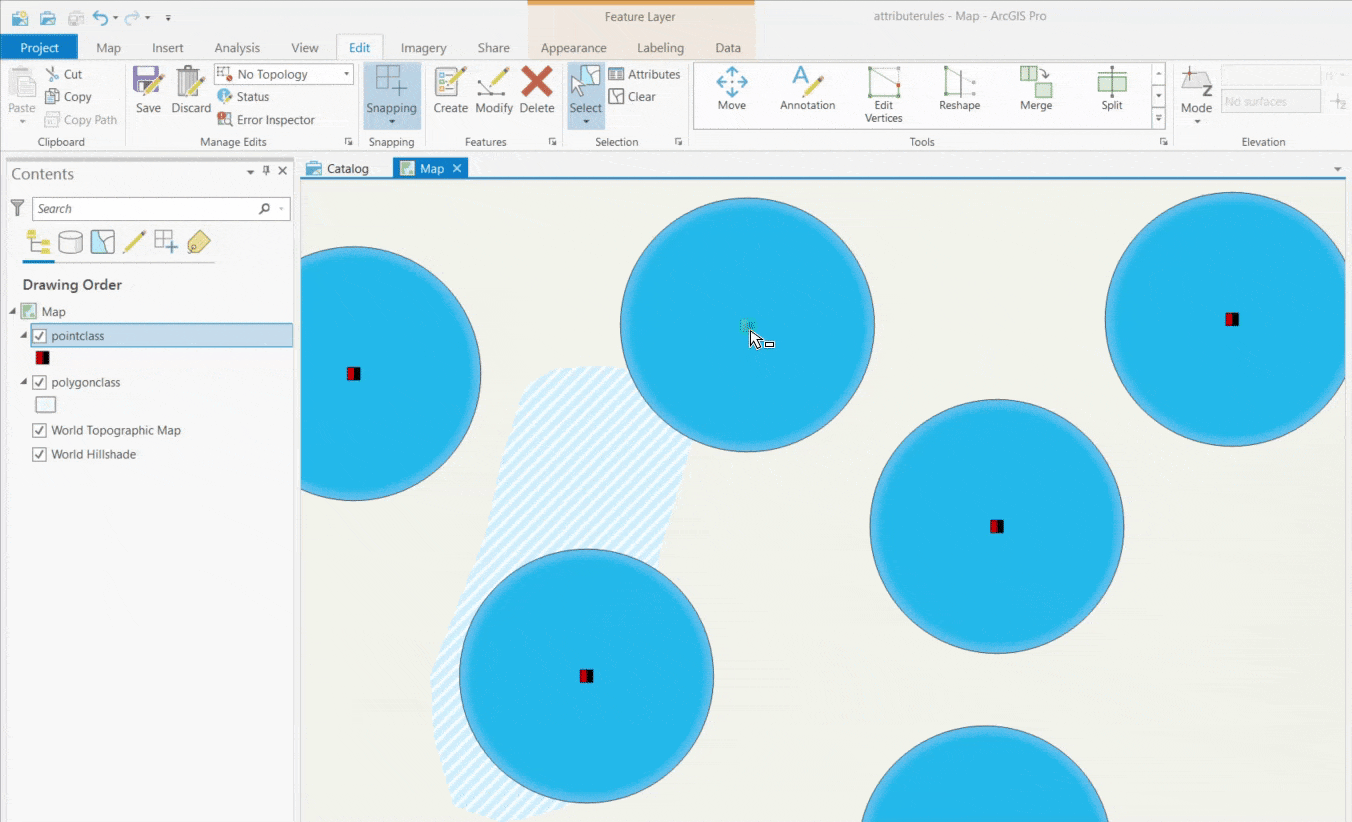
Task: Click the Copy button in Clipboard group
Action: coord(68,97)
